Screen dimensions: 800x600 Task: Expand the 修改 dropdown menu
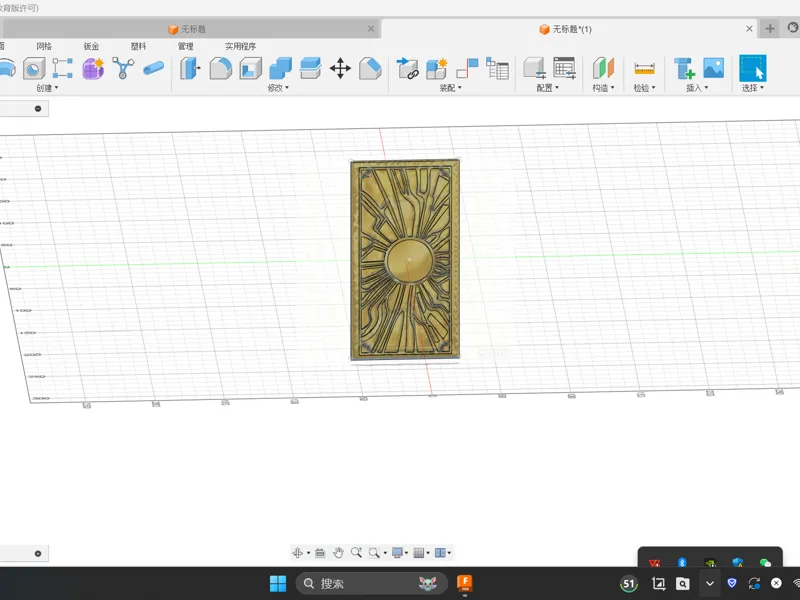278,88
